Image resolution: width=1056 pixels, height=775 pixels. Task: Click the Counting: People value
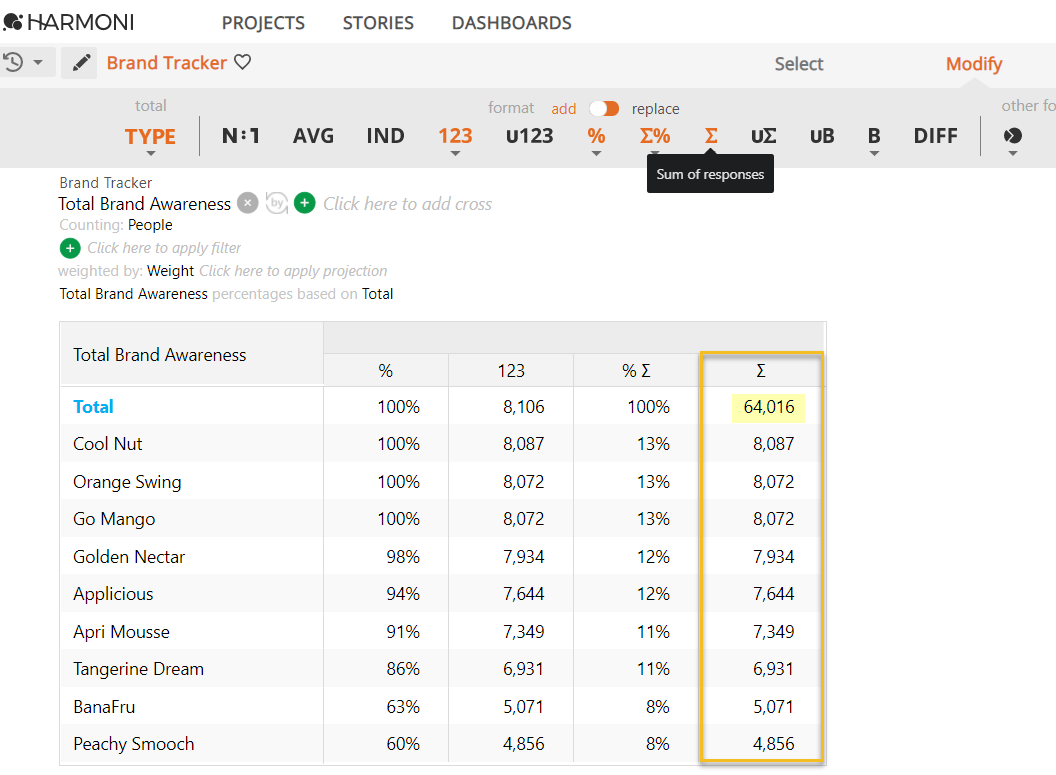coord(150,225)
